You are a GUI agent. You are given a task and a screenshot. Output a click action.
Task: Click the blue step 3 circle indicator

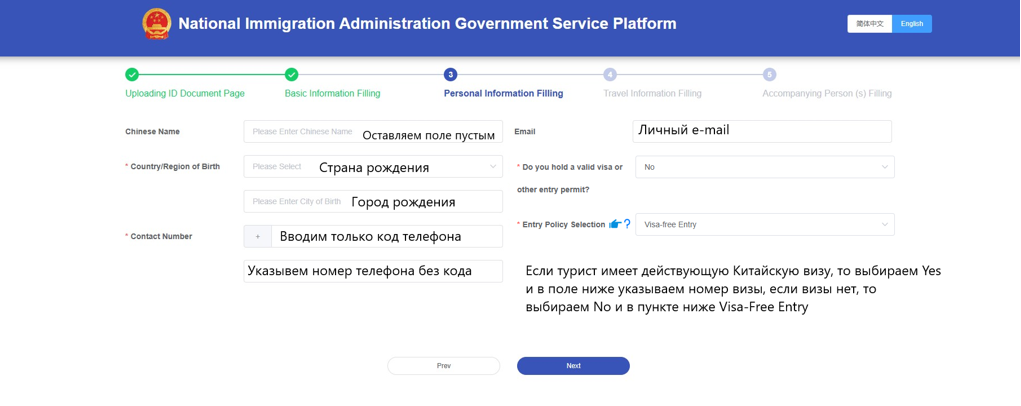(x=450, y=75)
